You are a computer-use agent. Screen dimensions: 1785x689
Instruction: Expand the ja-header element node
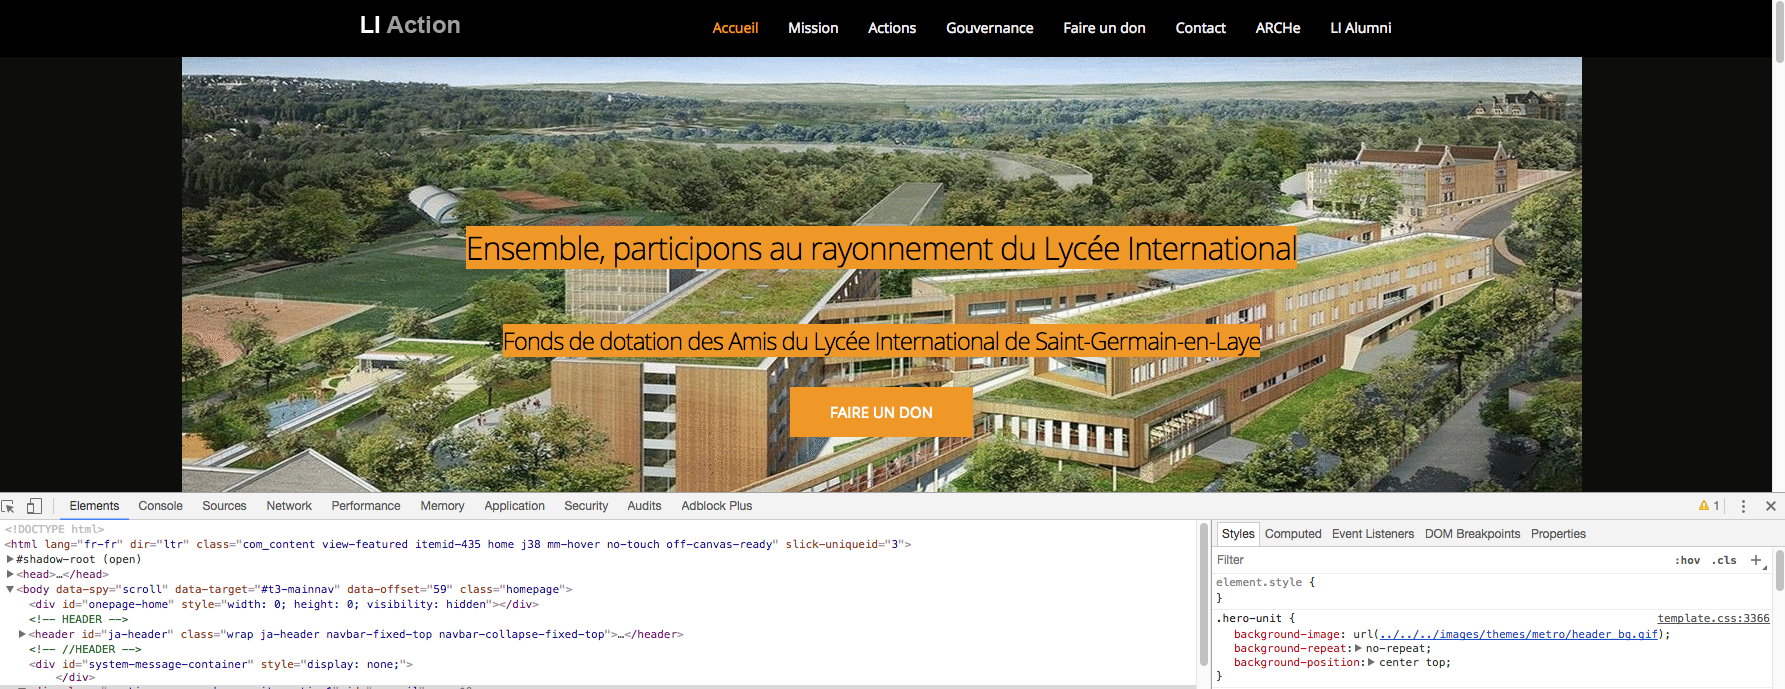[22, 634]
